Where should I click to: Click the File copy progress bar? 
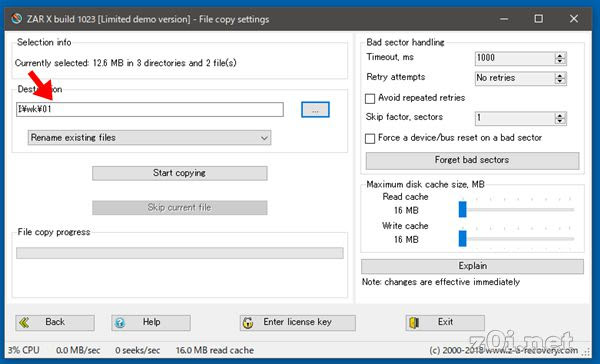click(180, 253)
